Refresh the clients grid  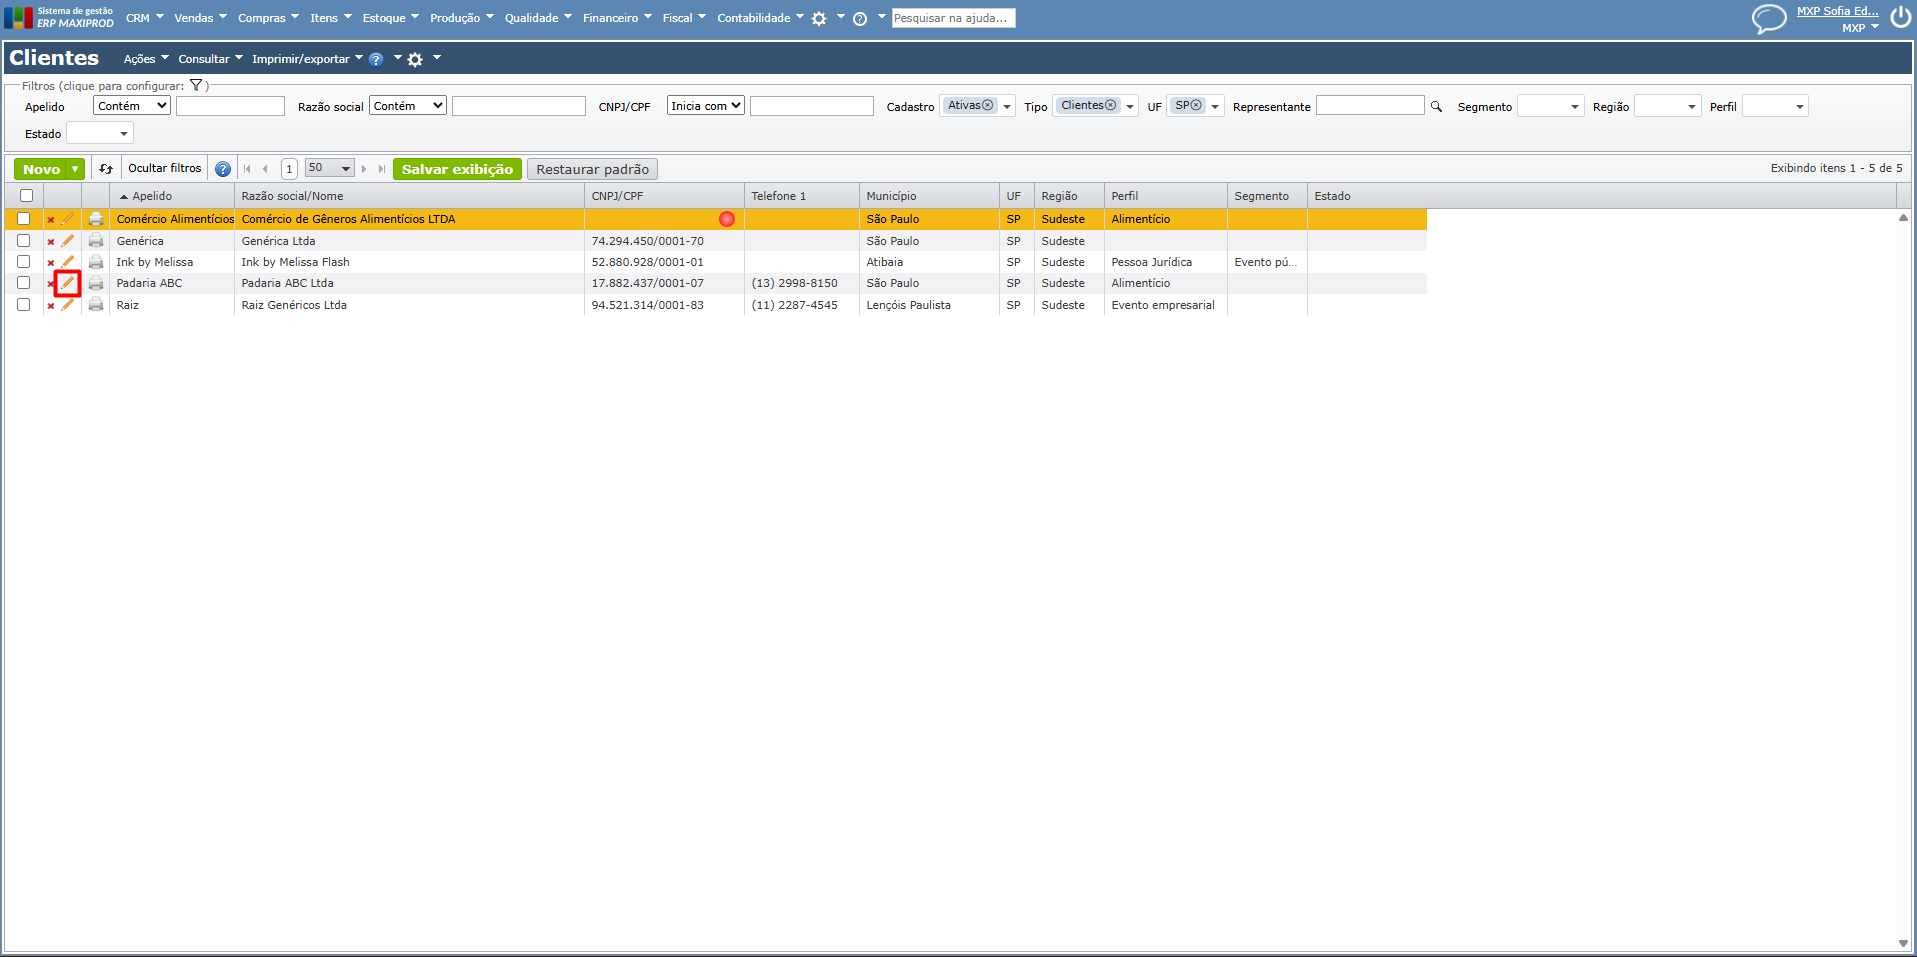pos(106,169)
